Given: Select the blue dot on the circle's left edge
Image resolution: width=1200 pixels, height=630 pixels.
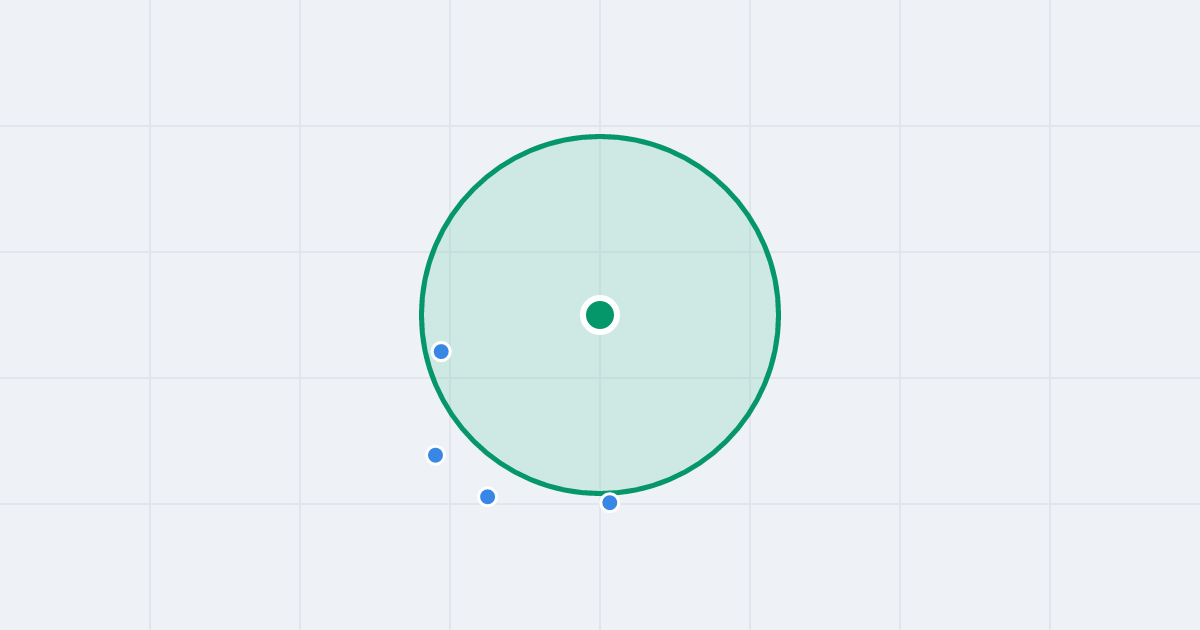Looking at the screenshot, I should 441,351.
